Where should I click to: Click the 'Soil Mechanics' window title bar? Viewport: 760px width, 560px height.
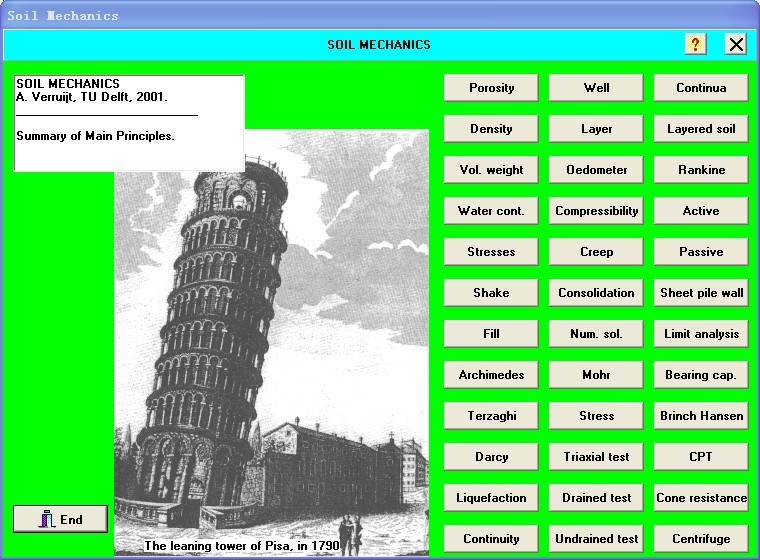point(380,15)
